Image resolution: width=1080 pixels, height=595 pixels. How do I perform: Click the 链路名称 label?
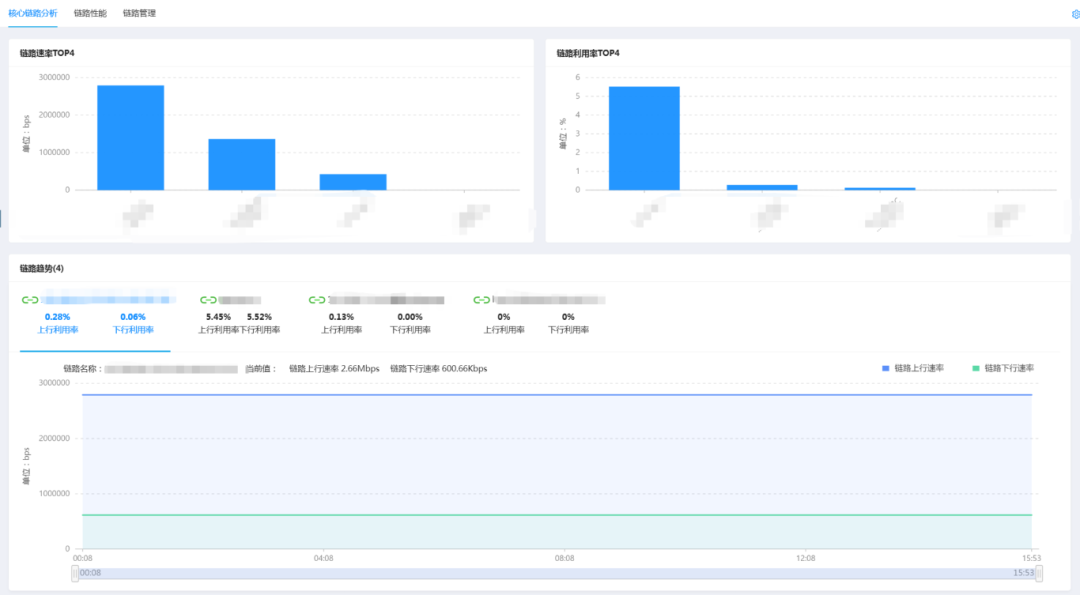point(82,368)
